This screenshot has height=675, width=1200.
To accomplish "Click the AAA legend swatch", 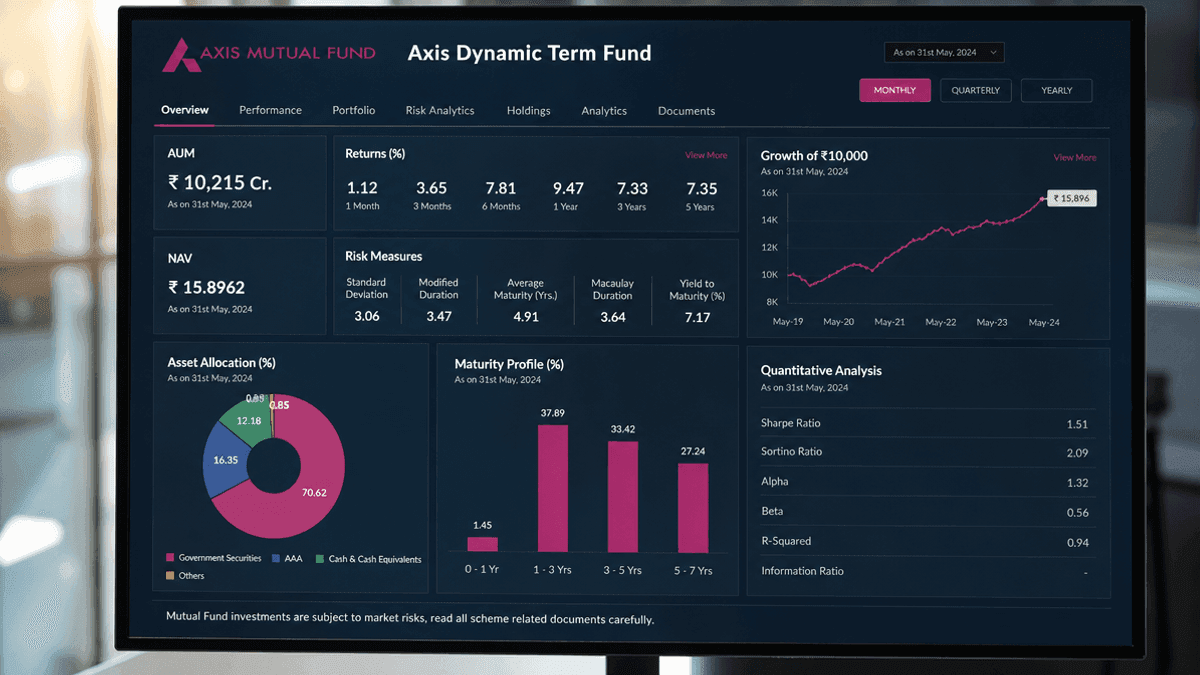I will tap(276, 558).
